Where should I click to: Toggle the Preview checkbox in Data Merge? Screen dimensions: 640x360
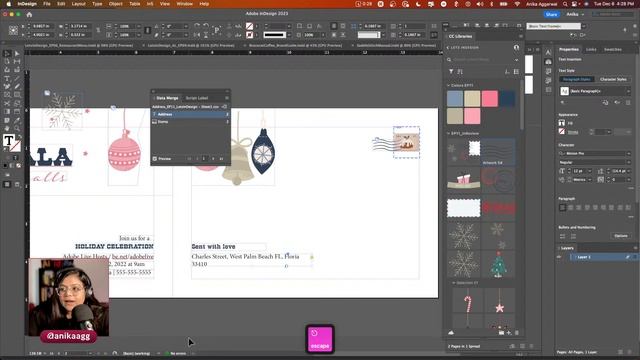point(155,158)
